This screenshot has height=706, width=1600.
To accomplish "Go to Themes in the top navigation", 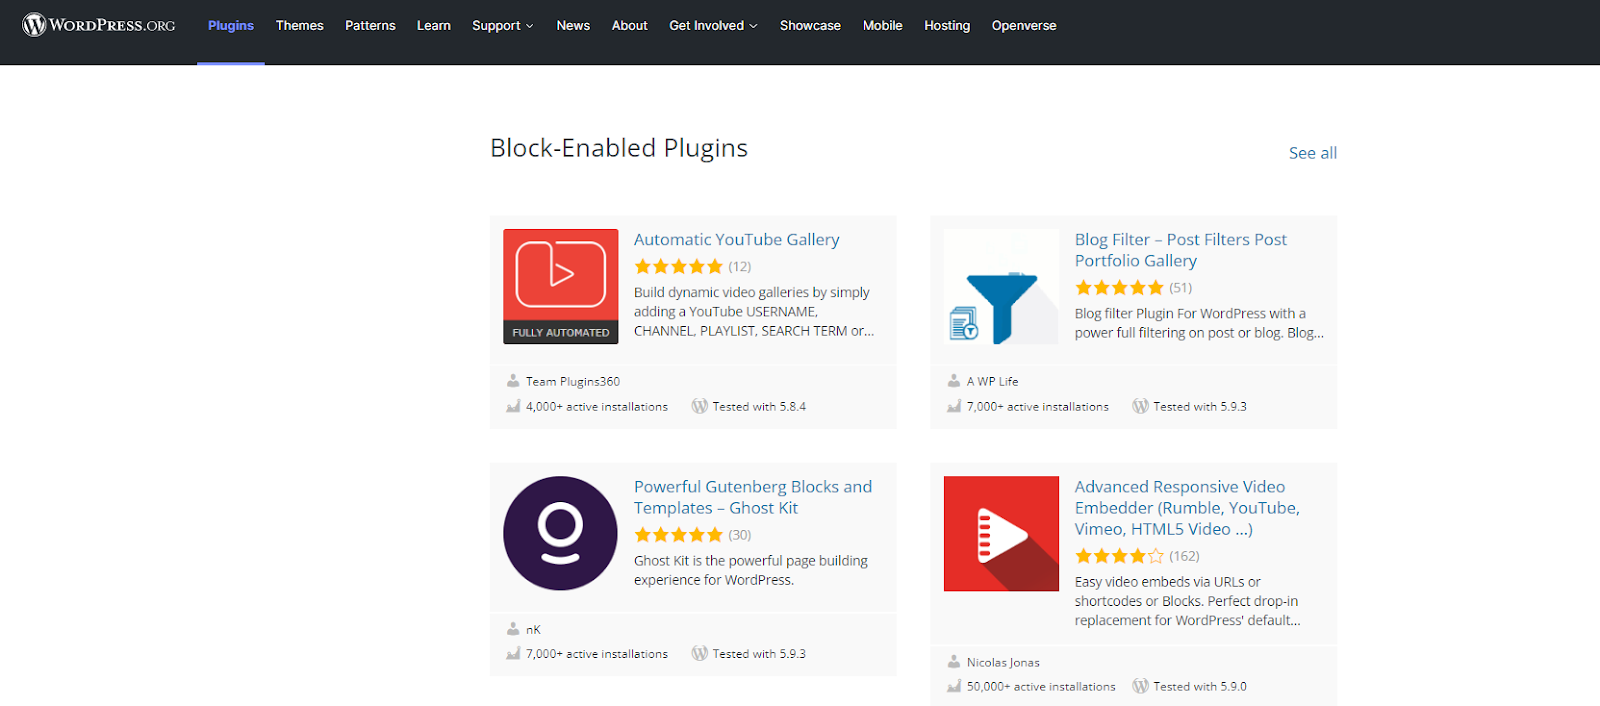I will (300, 25).
